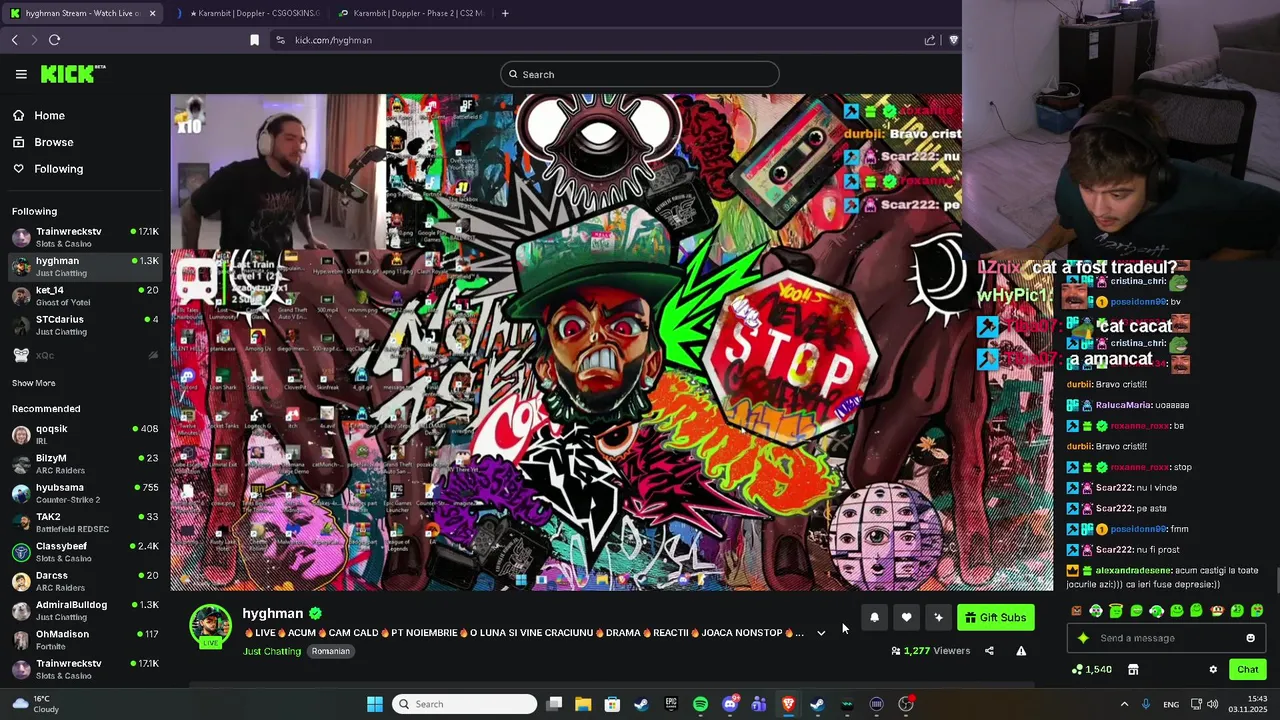
Task: Open the emoji picker in the message box
Action: (x=1250, y=638)
